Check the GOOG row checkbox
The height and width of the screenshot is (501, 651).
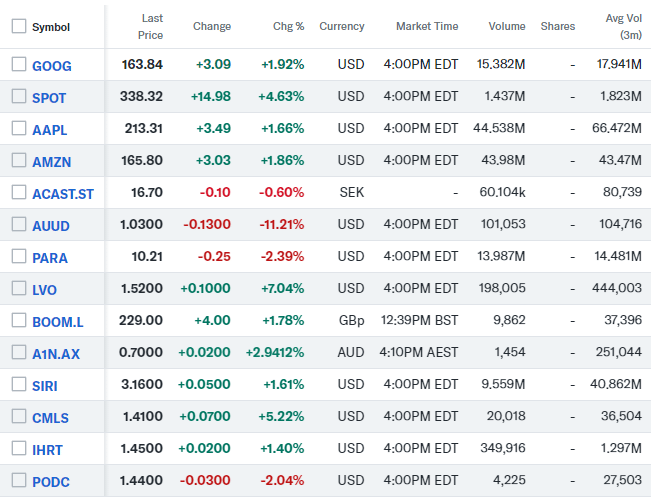coord(19,65)
